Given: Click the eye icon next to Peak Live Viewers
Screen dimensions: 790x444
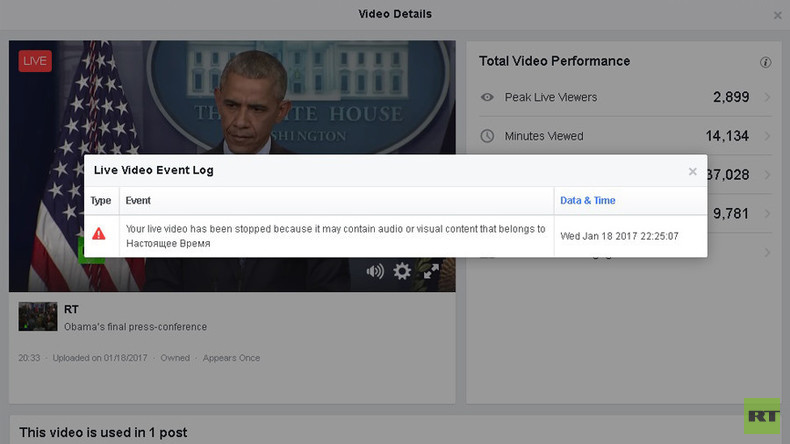Looking at the screenshot, I should coord(487,97).
